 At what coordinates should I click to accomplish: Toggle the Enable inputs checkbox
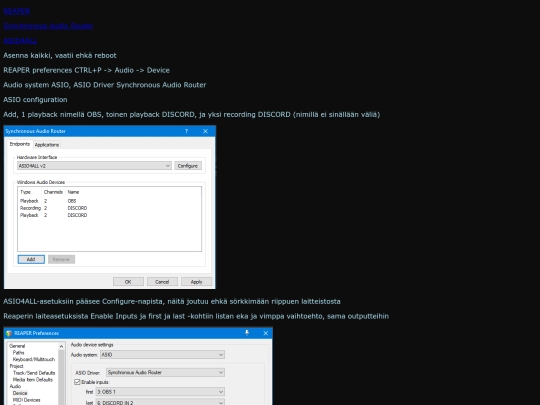pyautogui.click(x=77, y=382)
